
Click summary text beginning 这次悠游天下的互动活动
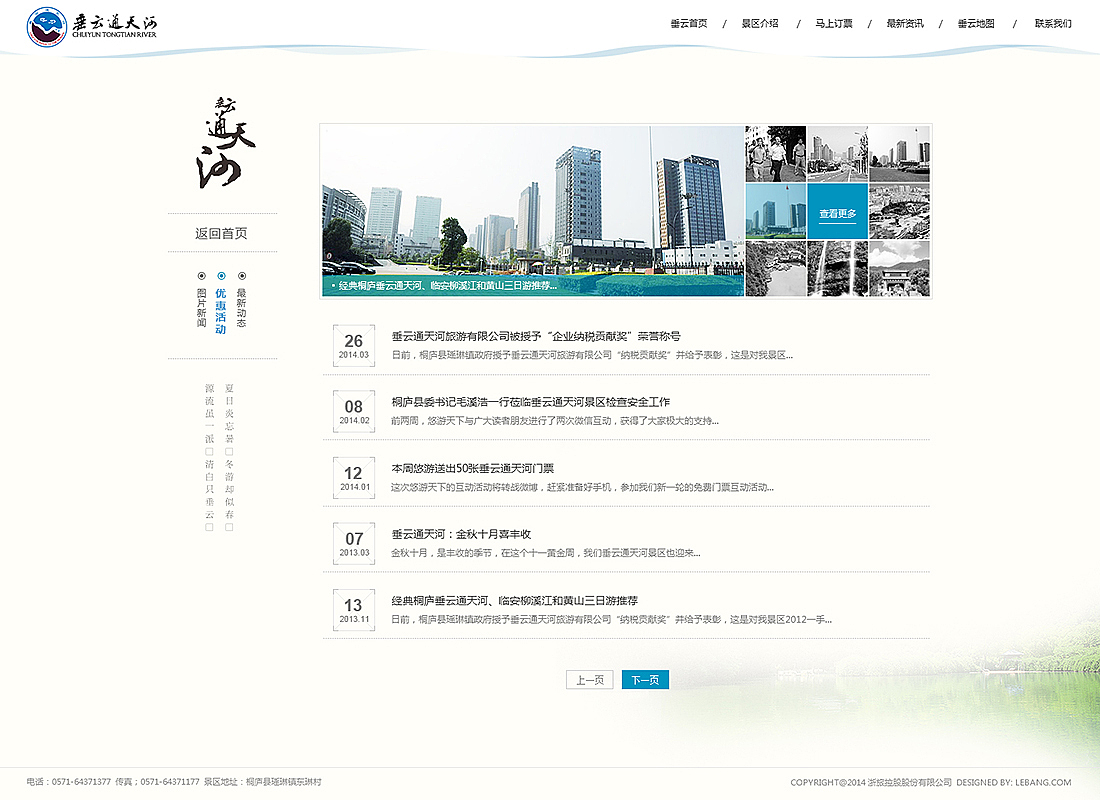pos(582,487)
